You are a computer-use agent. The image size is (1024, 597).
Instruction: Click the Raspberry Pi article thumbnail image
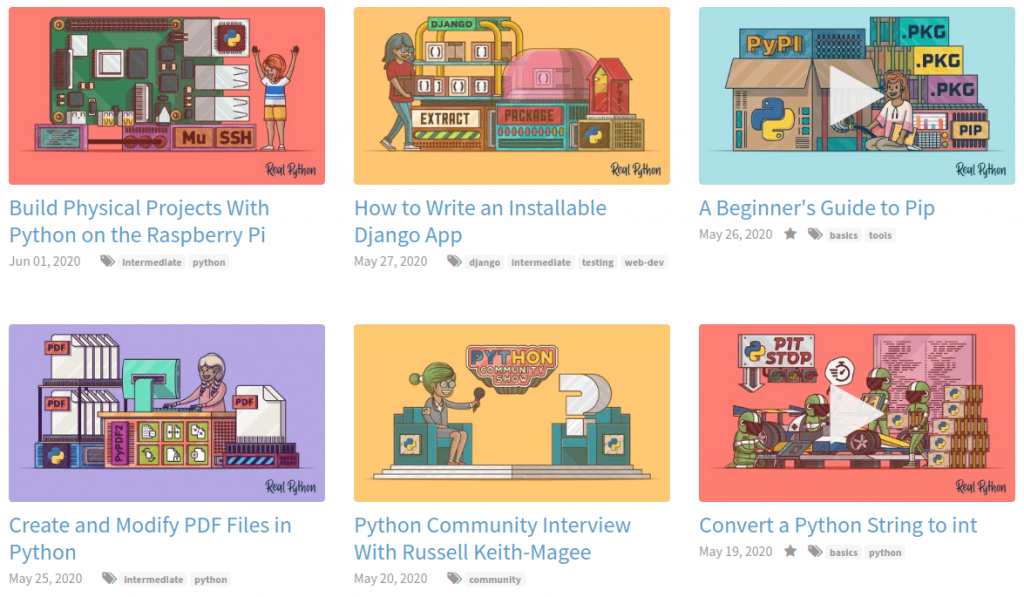(167, 96)
